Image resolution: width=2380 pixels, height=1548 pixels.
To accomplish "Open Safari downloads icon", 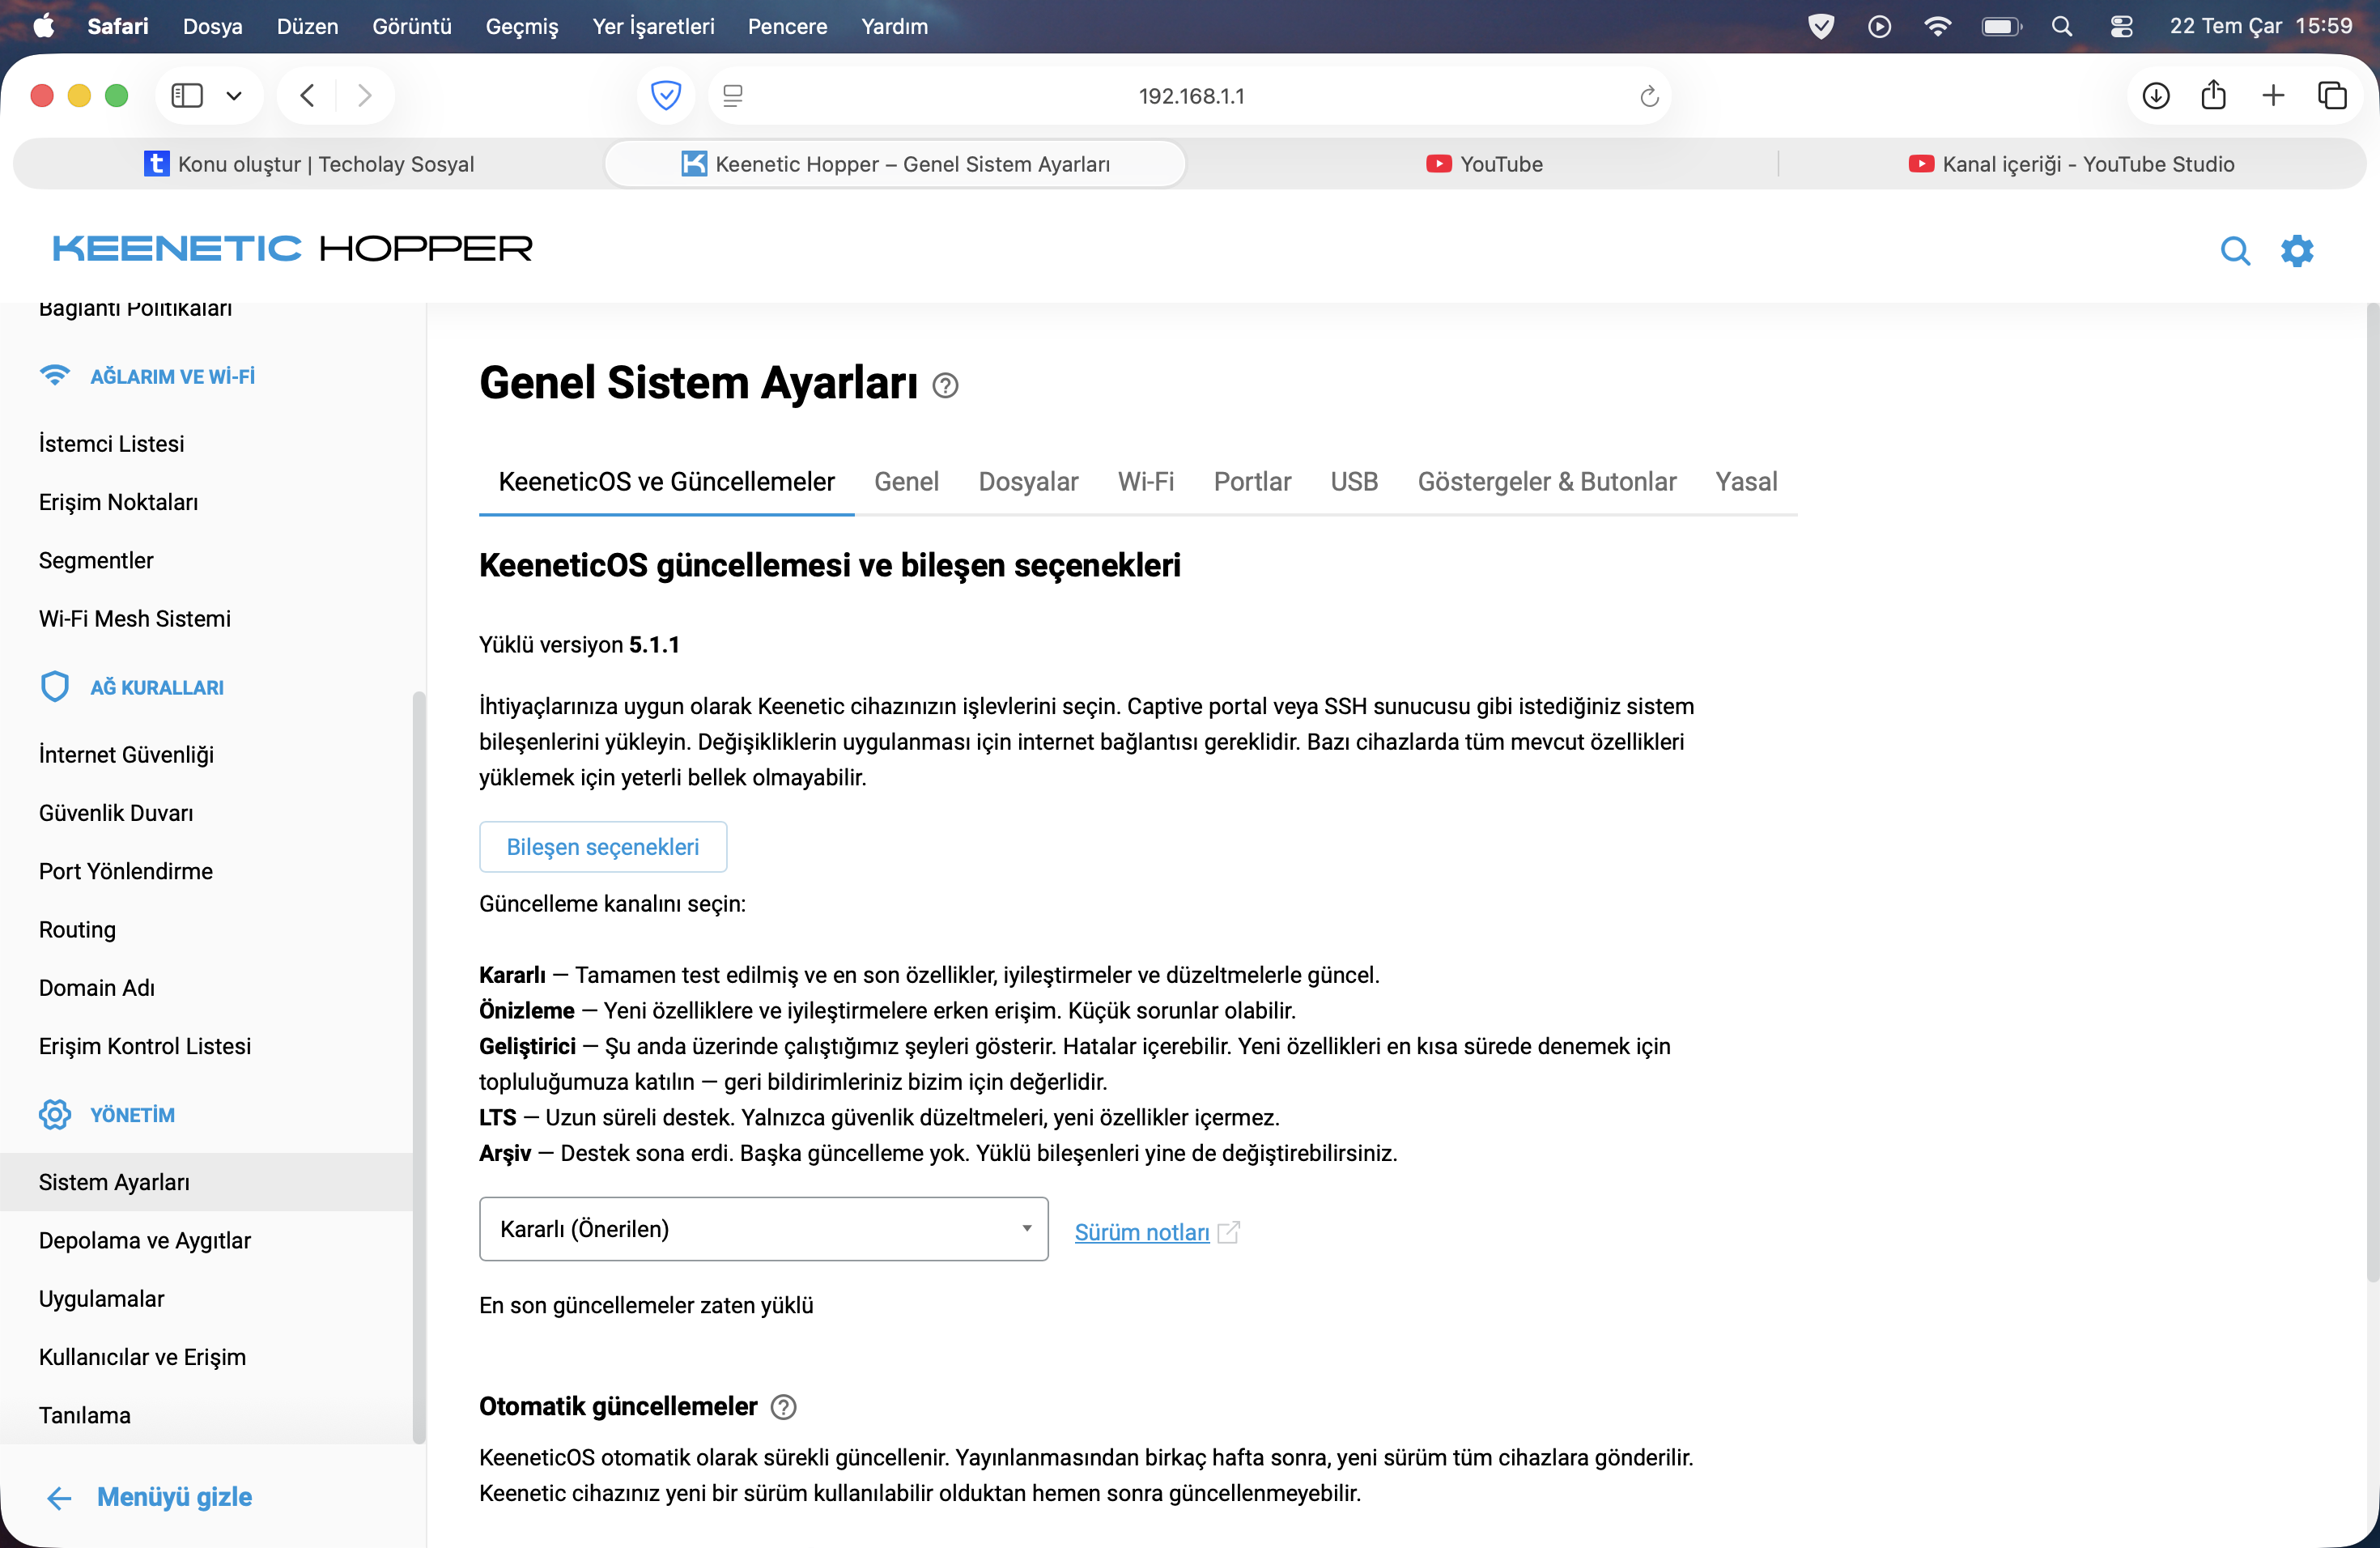I will point(2156,96).
